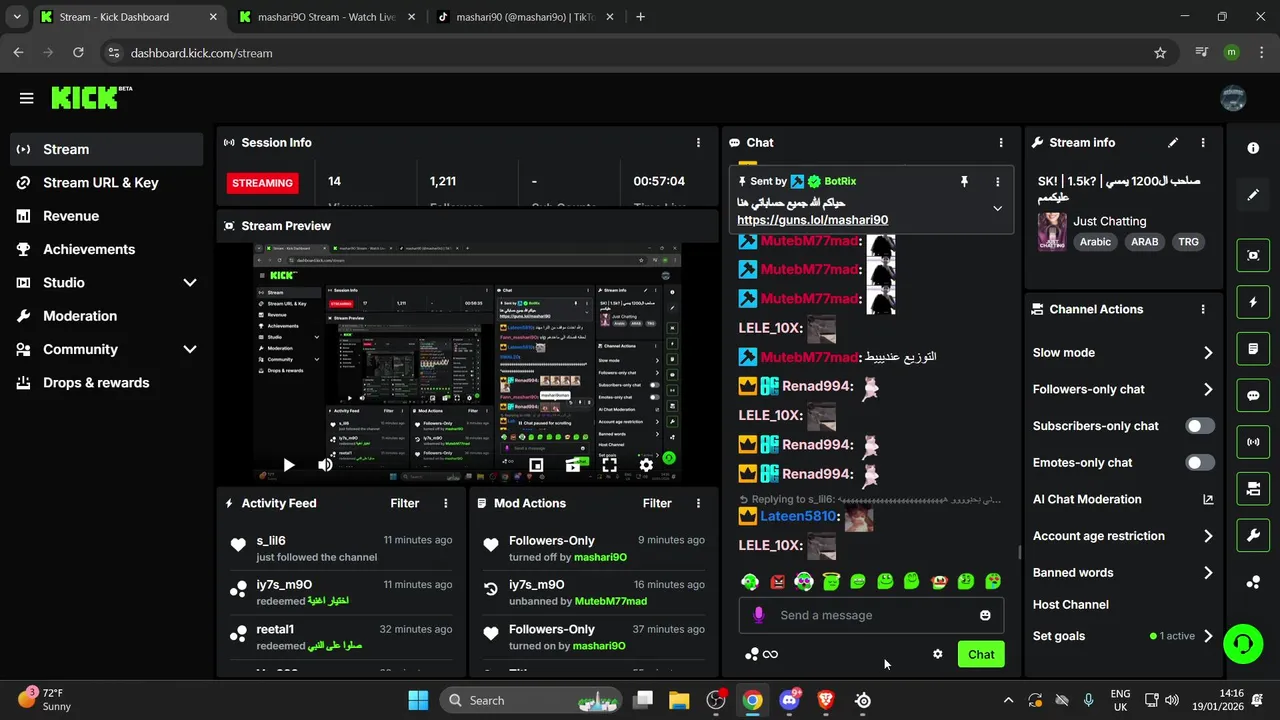
Task: Click Host Channel
Action: coord(1071,605)
